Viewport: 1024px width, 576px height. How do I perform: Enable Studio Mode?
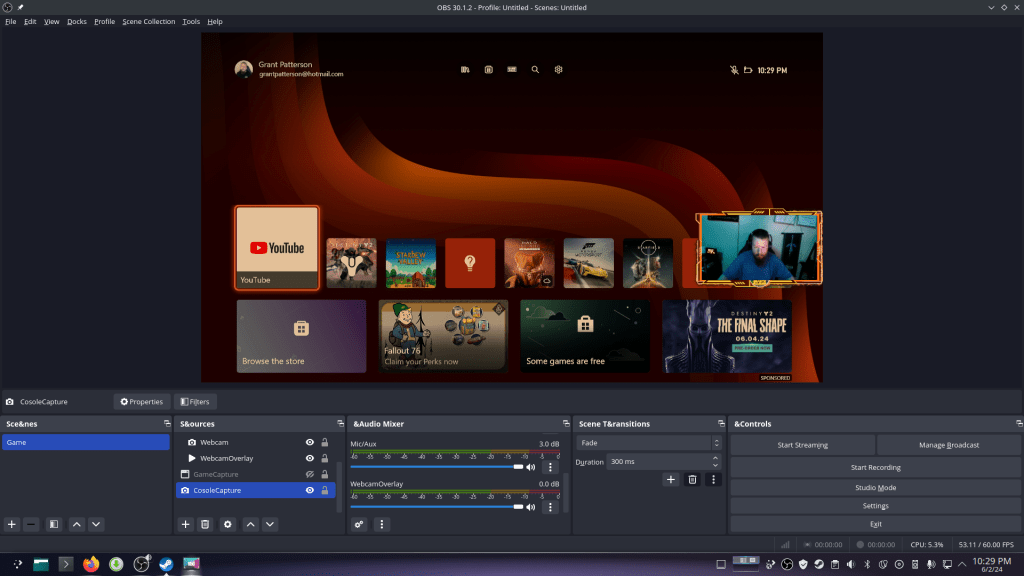click(x=876, y=487)
